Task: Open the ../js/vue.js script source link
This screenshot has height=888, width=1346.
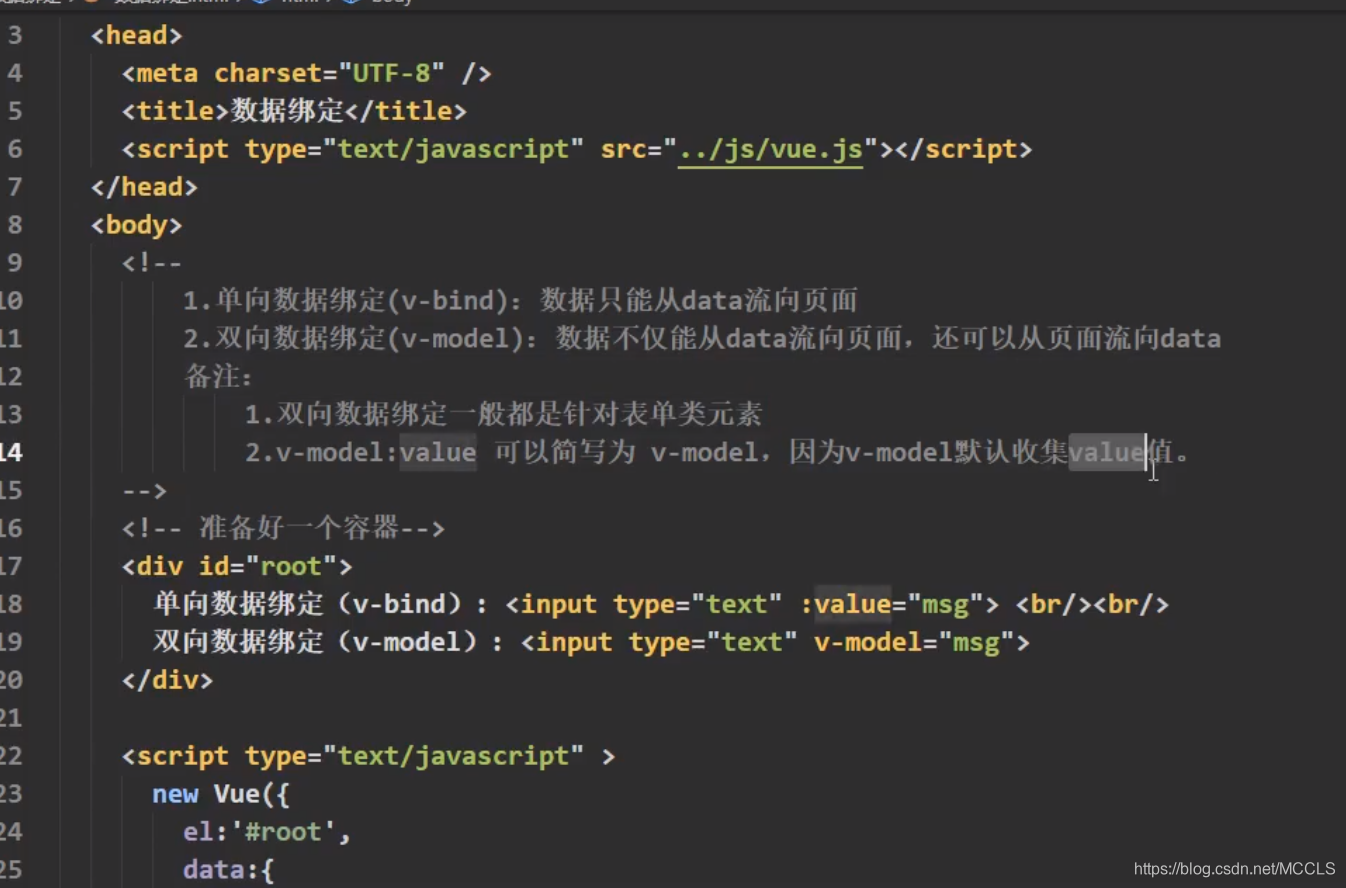Action: tap(770, 149)
